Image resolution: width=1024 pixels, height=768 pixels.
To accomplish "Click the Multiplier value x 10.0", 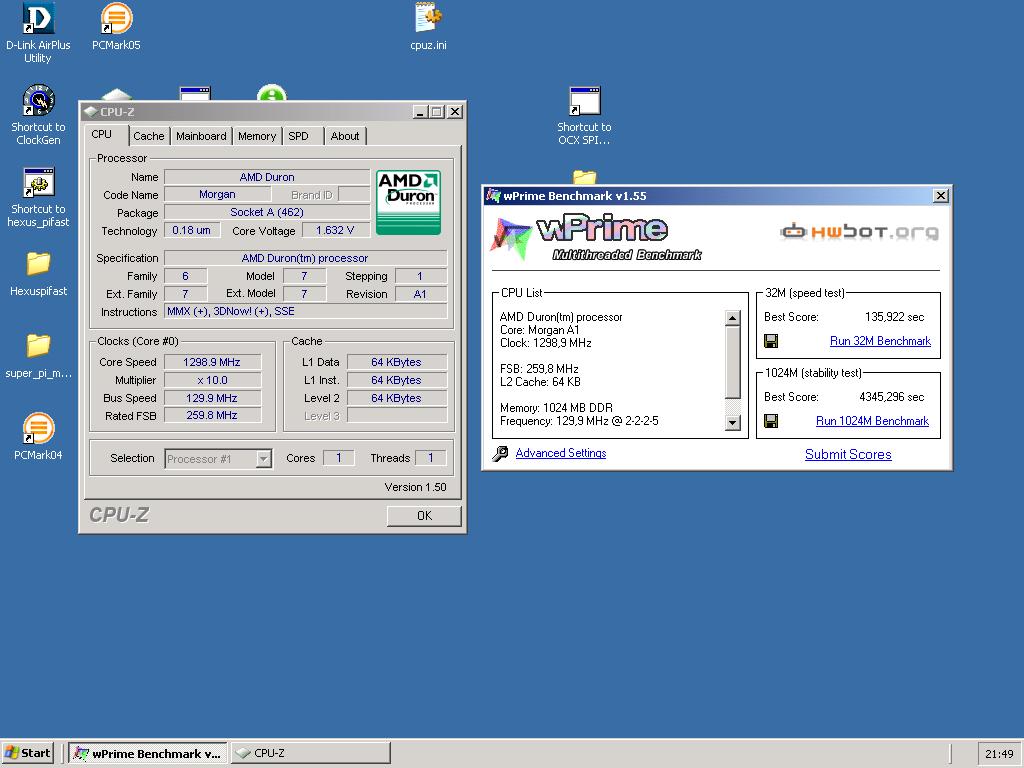I will pyautogui.click(x=212, y=380).
